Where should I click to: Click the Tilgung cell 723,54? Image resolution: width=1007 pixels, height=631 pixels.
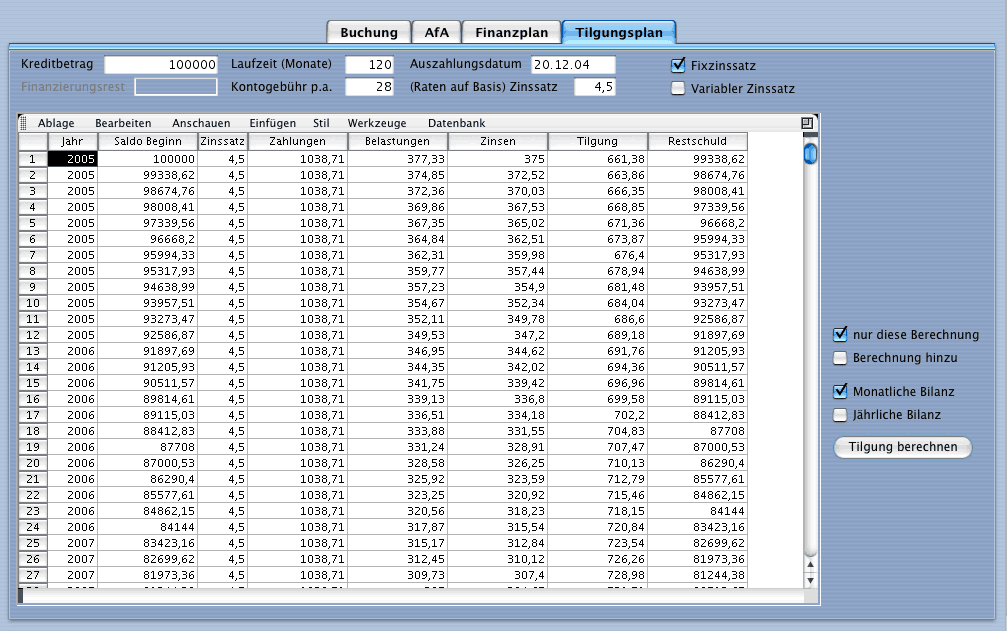click(598, 543)
